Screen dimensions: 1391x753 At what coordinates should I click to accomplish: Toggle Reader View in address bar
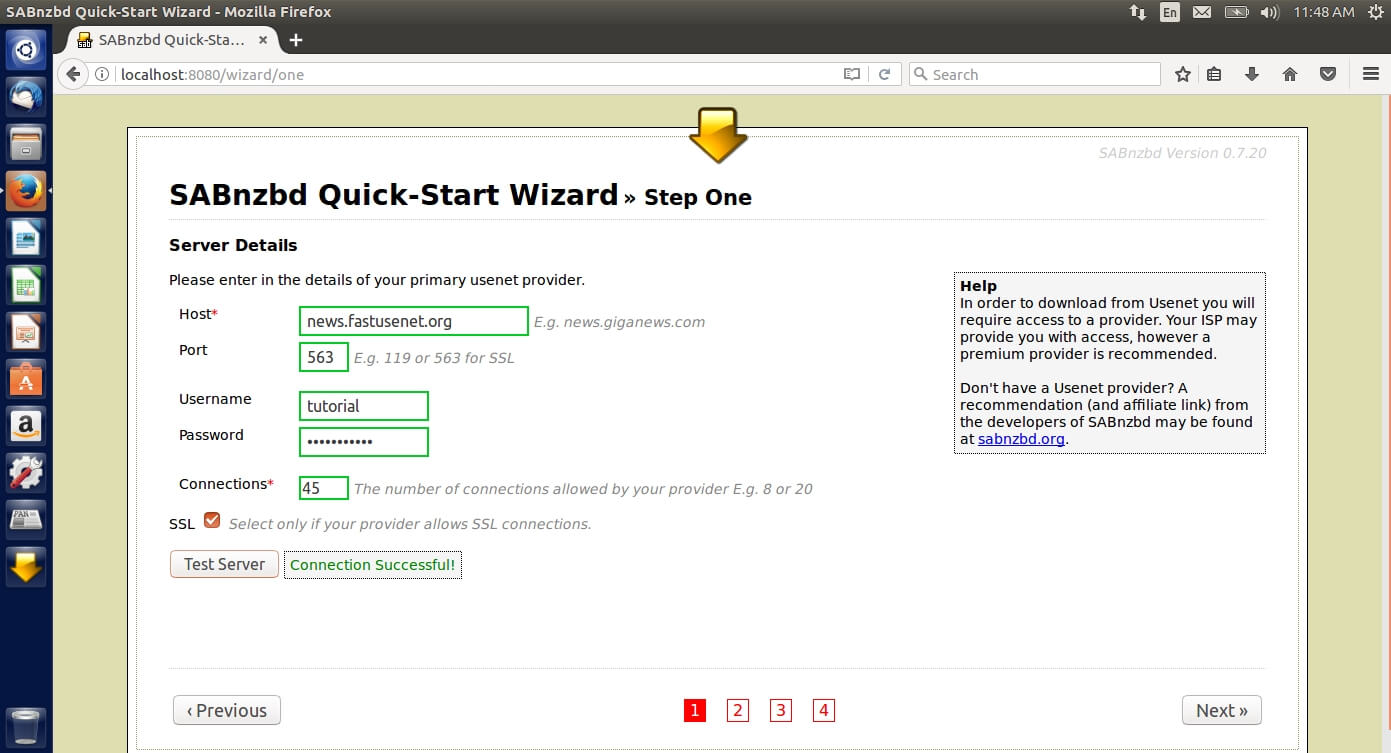pos(851,74)
